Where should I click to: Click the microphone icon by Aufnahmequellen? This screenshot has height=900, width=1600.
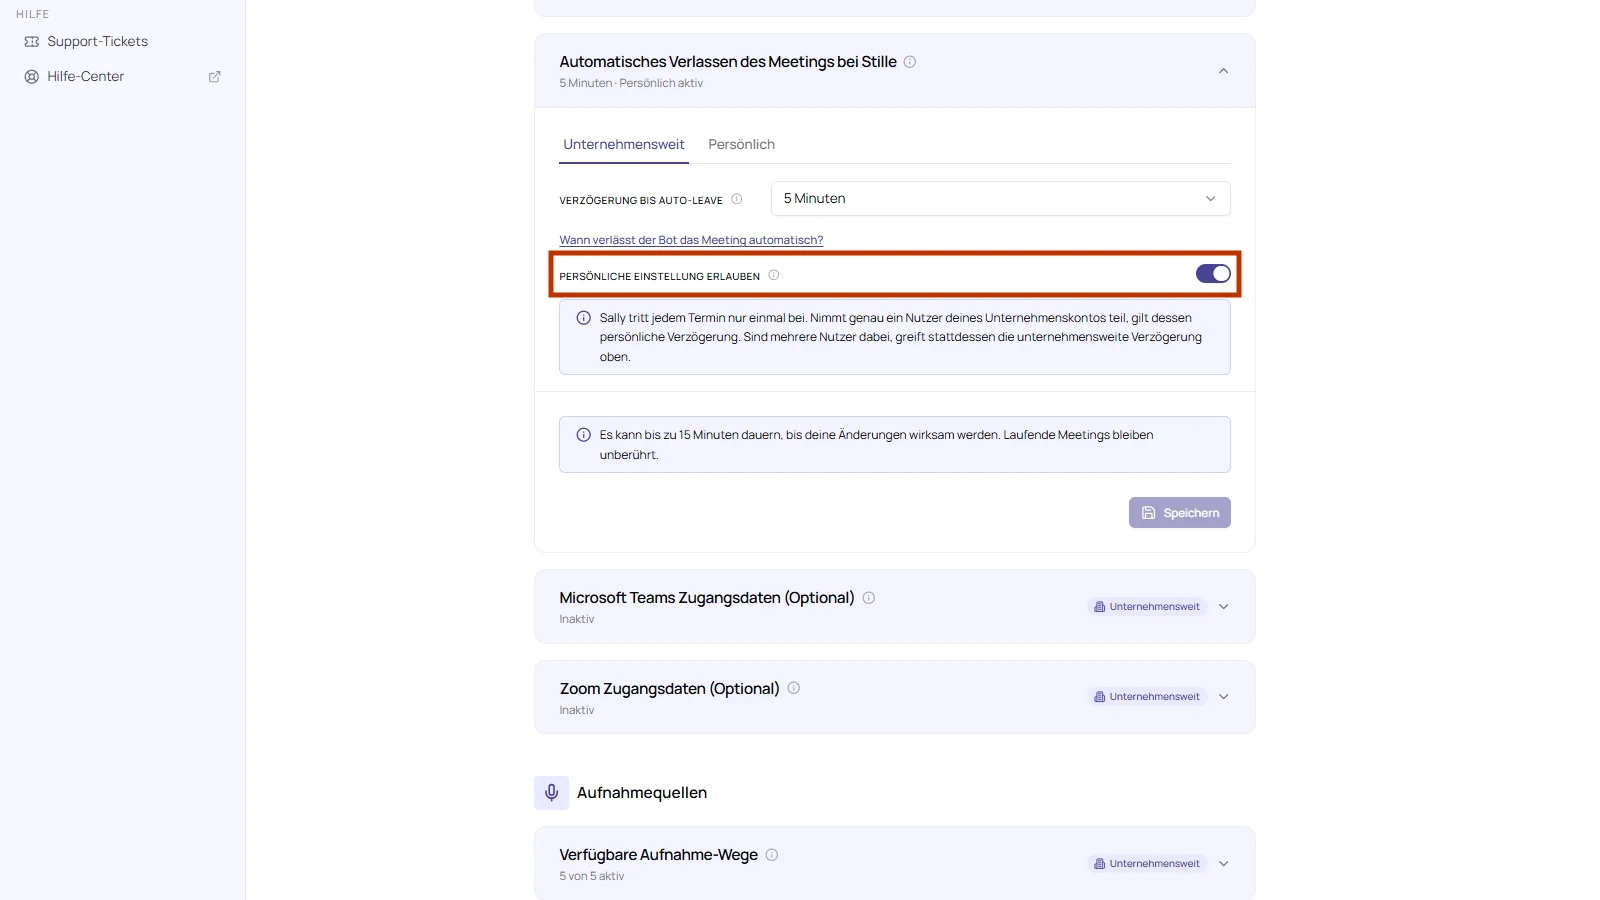pyautogui.click(x=551, y=793)
